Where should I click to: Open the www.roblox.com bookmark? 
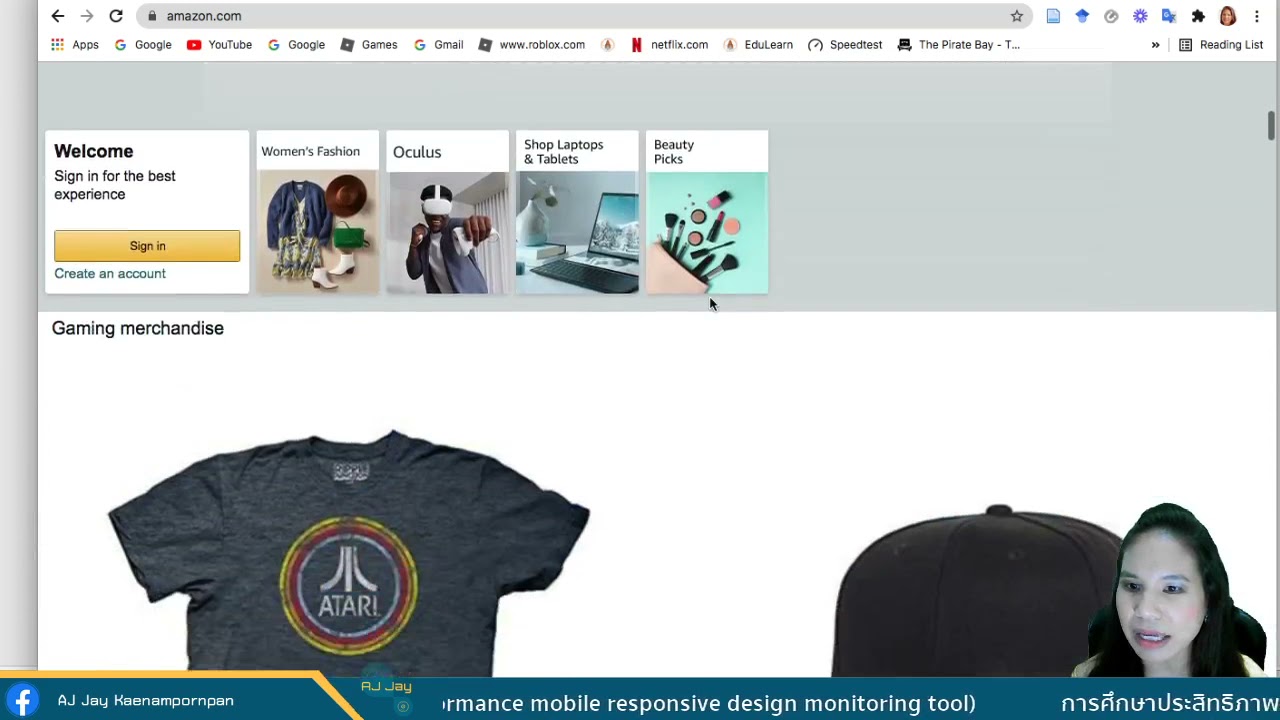pyautogui.click(x=532, y=45)
